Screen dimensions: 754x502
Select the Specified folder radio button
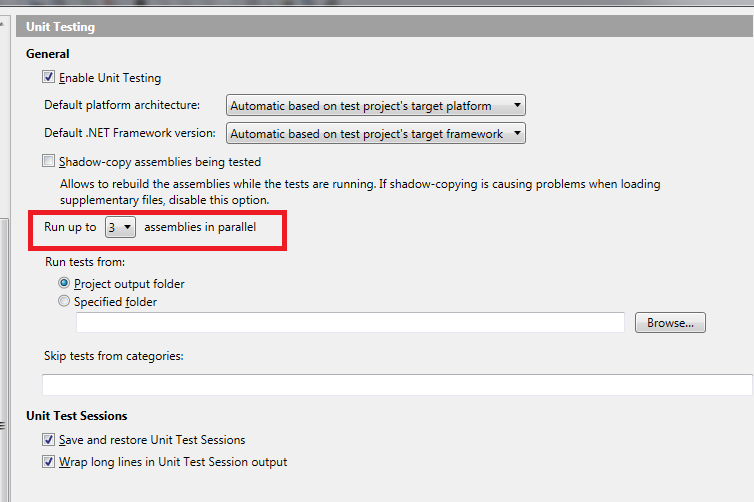point(63,301)
